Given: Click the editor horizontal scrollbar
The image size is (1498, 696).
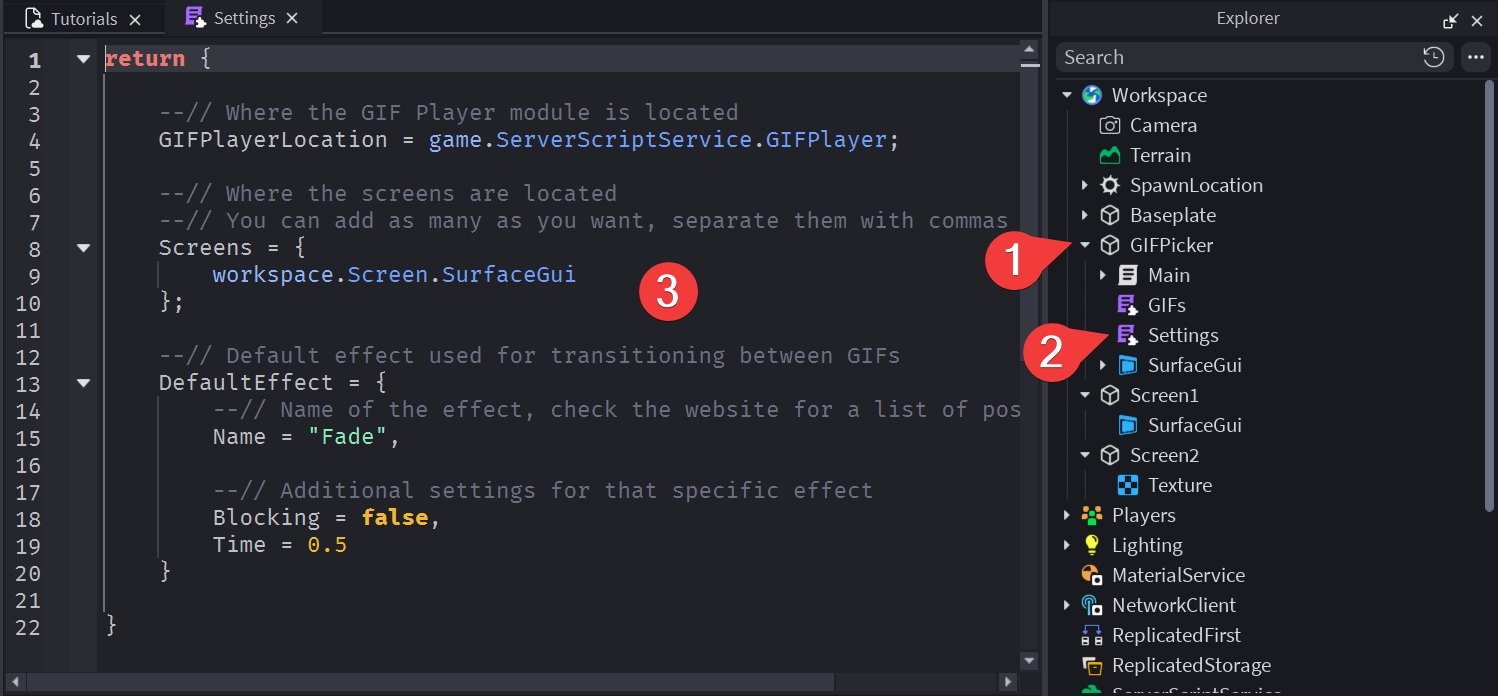Looking at the screenshot, I should point(430,682).
